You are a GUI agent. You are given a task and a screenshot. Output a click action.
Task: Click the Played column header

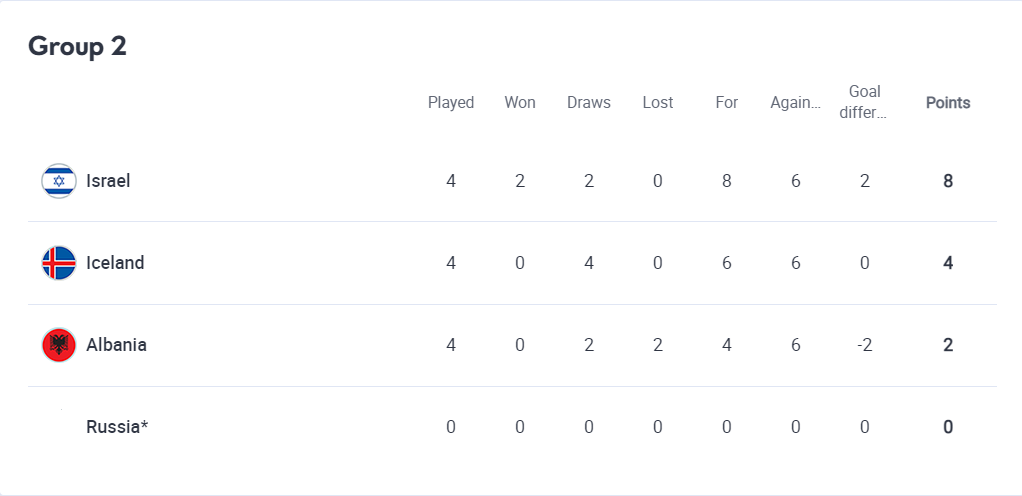(x=451, y=102)
